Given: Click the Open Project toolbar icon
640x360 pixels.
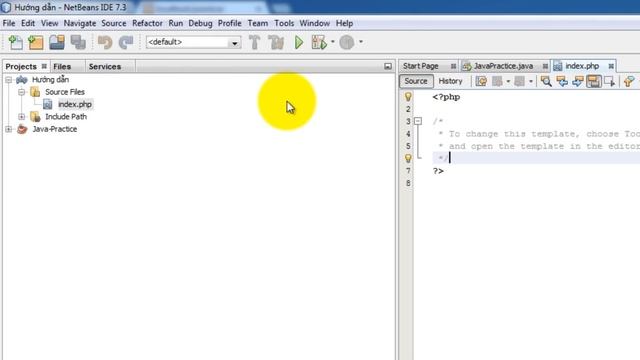Looking at the screenshot, I should pos(57,42).
